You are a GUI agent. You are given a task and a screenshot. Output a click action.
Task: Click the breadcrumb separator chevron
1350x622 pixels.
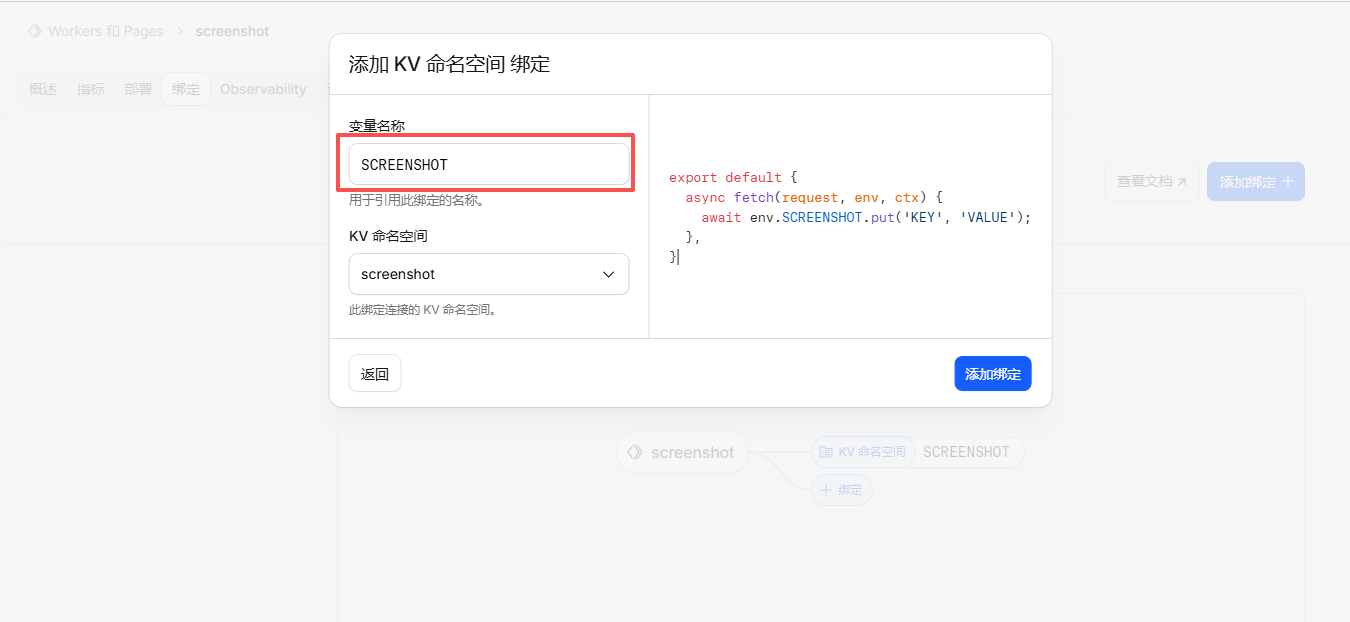pyautogui.click(x=180, y=31)
